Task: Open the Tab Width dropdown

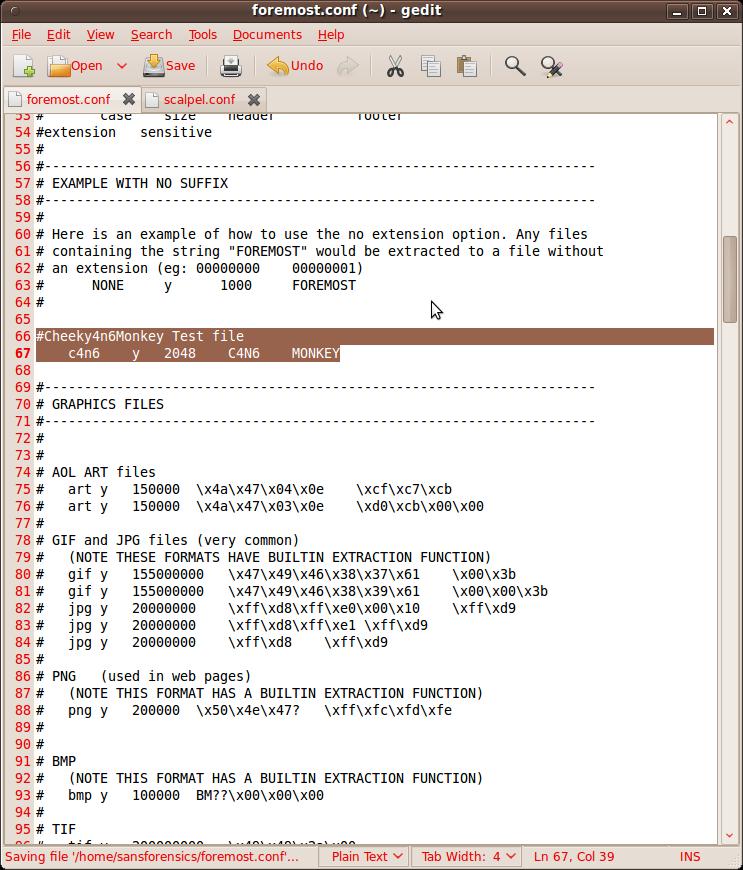Action: [x=468, y=856]
